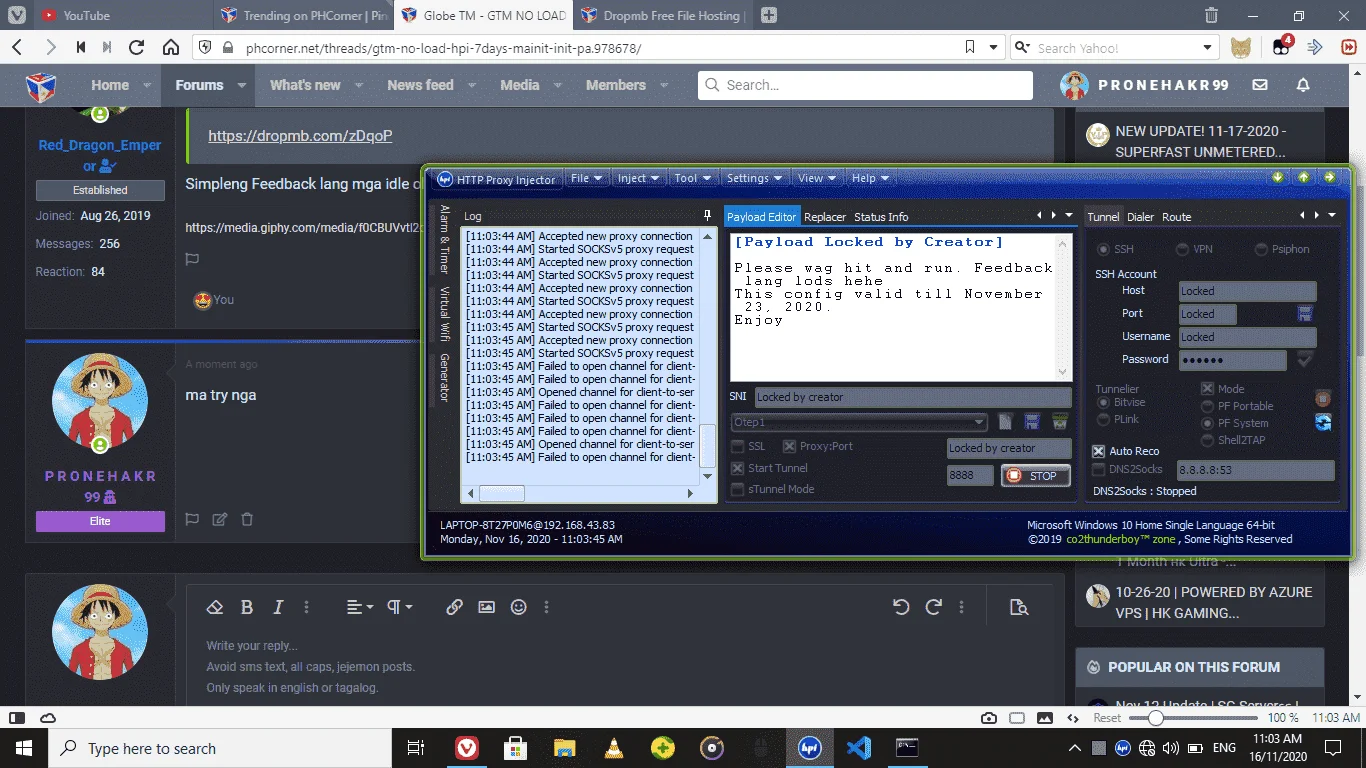Viewport: 1366px width, 768px height.
Task: Open Red_Dragon_Emperor's profile link
Action: pyautogui.click(x=99, y=155)
